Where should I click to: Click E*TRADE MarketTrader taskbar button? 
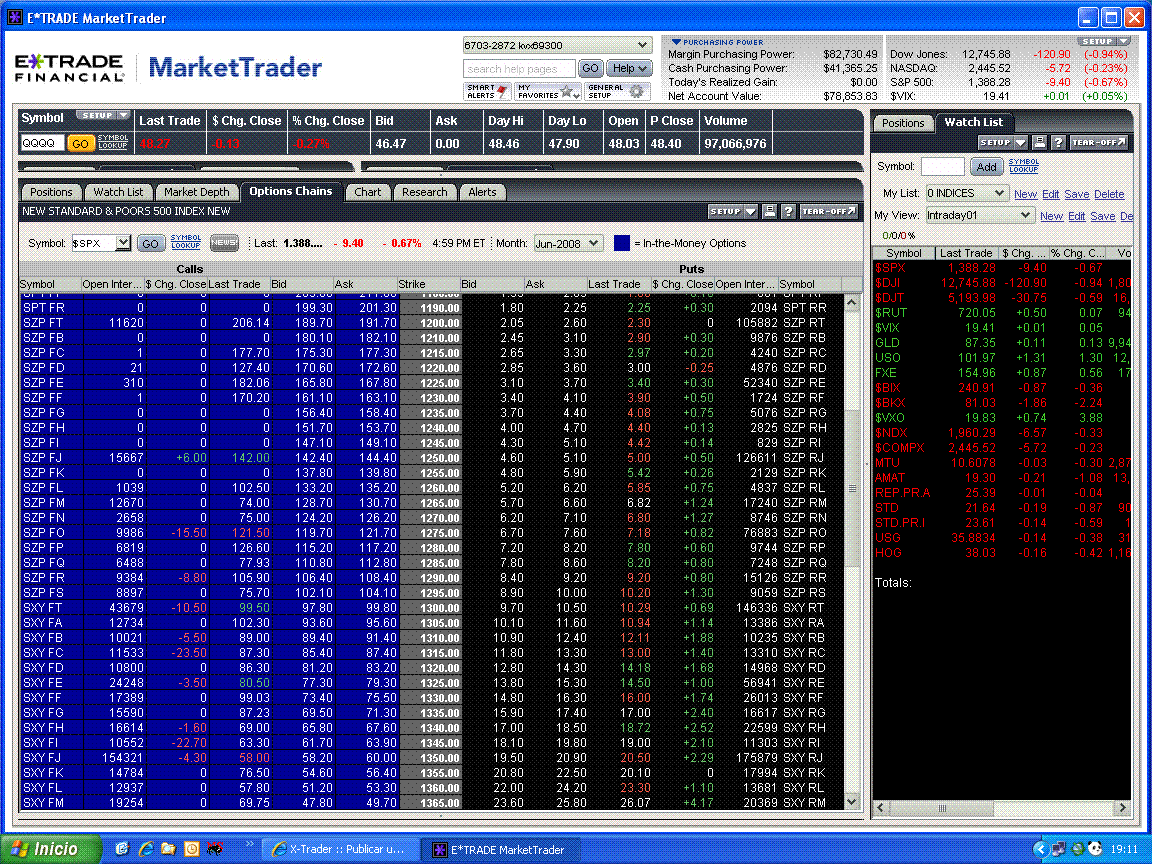pos(500,849)
